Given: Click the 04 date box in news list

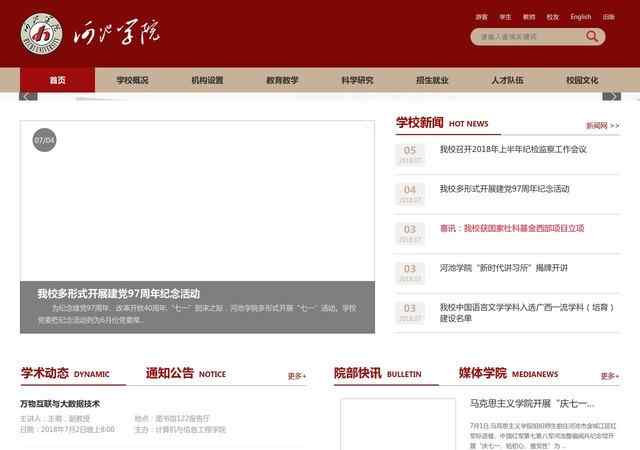Looking at the screenshot, I should [410, 194].
